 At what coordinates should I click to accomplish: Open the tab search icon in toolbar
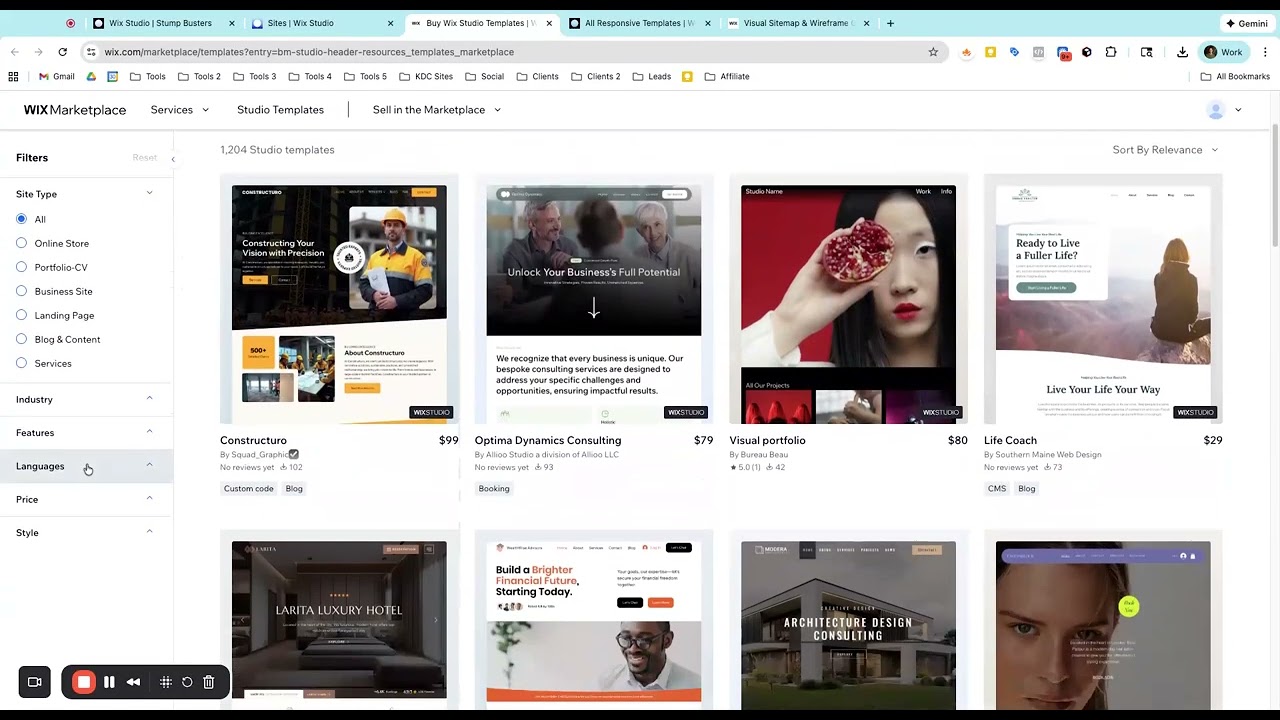(x=1147, y=52)
